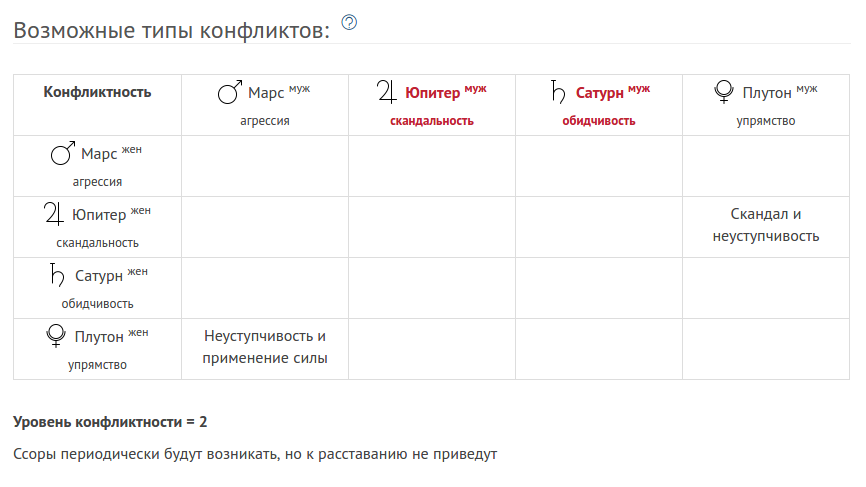Select the red Сатурн муж header
Image resolution: width=866 pixels, height=487 pixels.
click(x=613, y=92)
